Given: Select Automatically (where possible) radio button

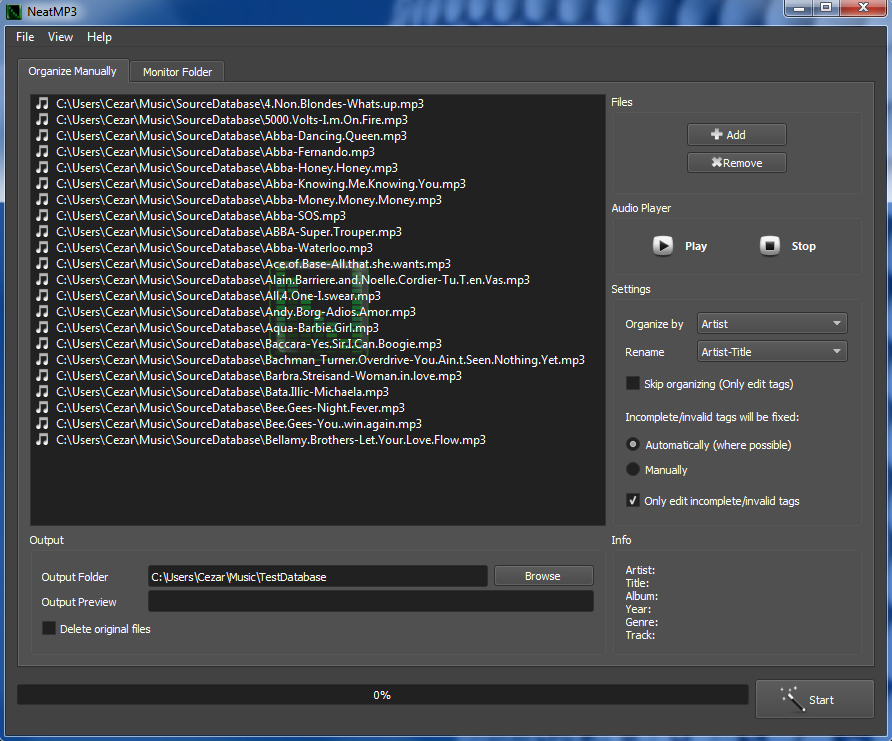Looking at the screenshot, I should pyautogui.click(x=633, y=444).
